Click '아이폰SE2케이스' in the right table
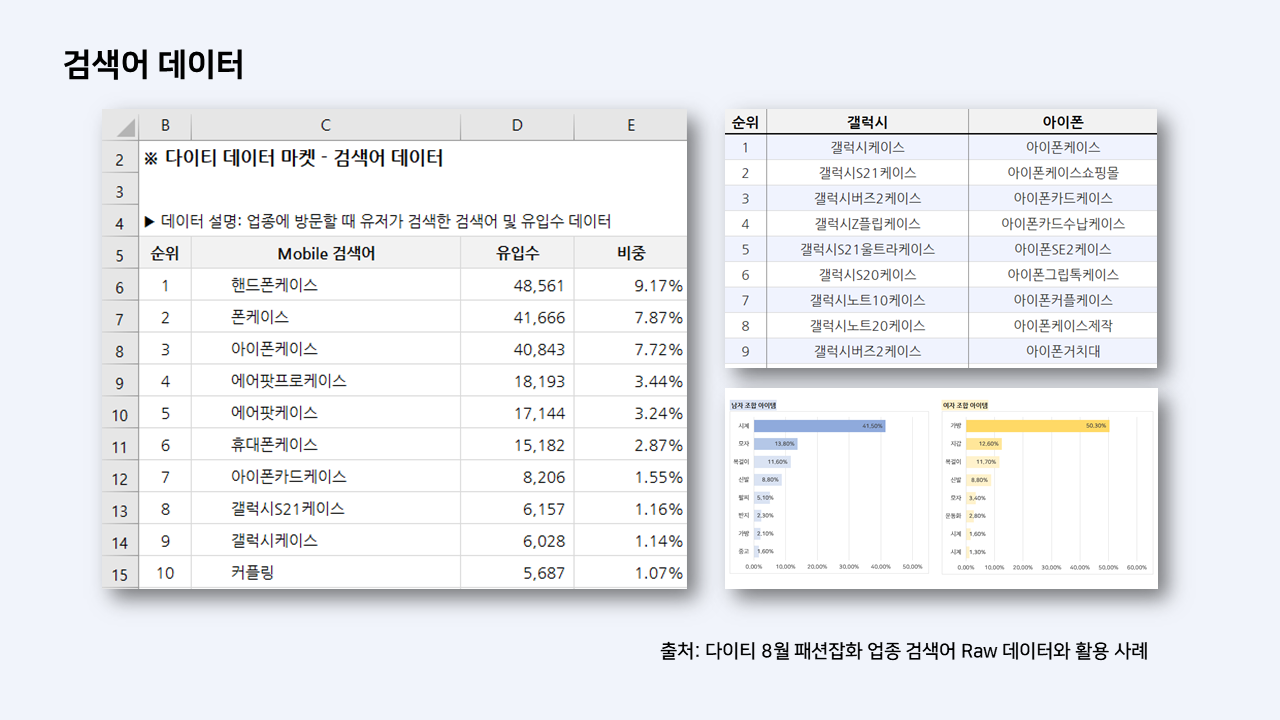 click(x=1063, y=249)
